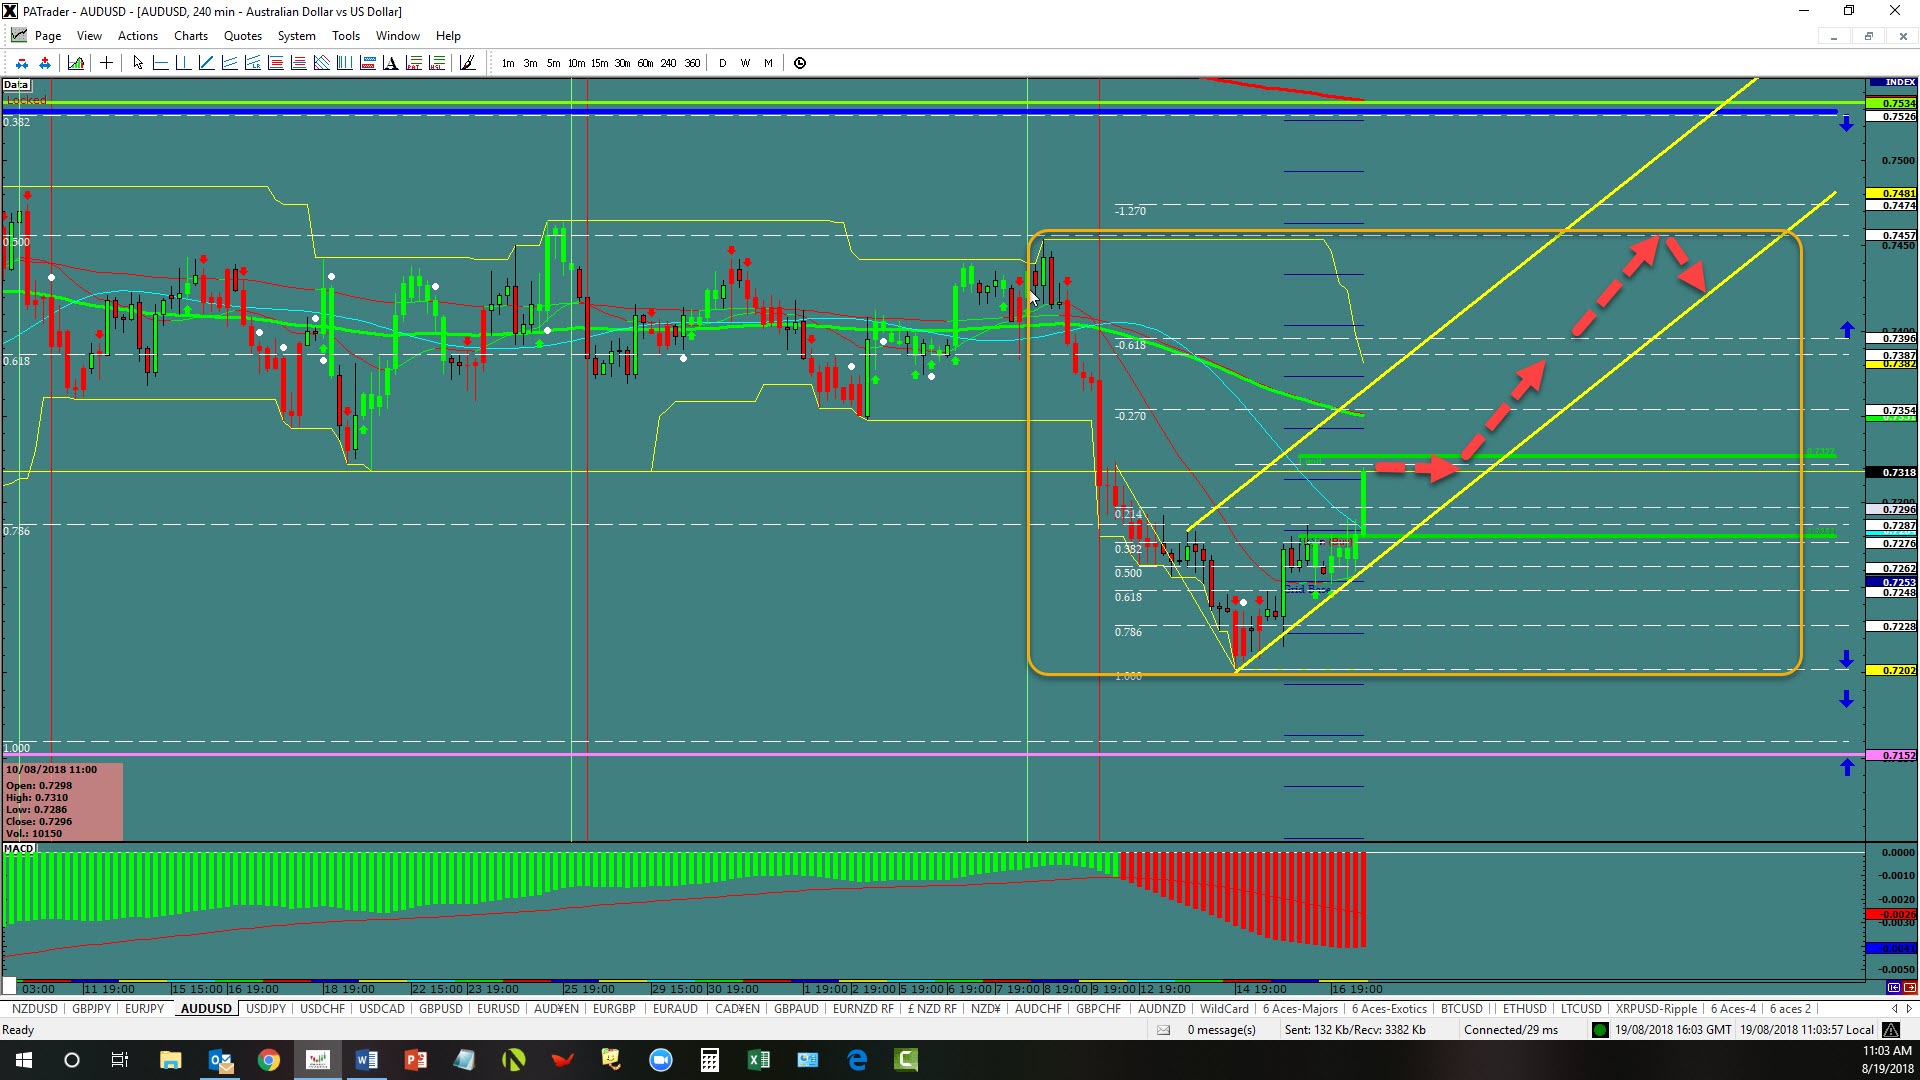This screenshot has height=1080, width=1920.
Task: Open Excel from the Windows taskbar
Action: point(759,1060)
